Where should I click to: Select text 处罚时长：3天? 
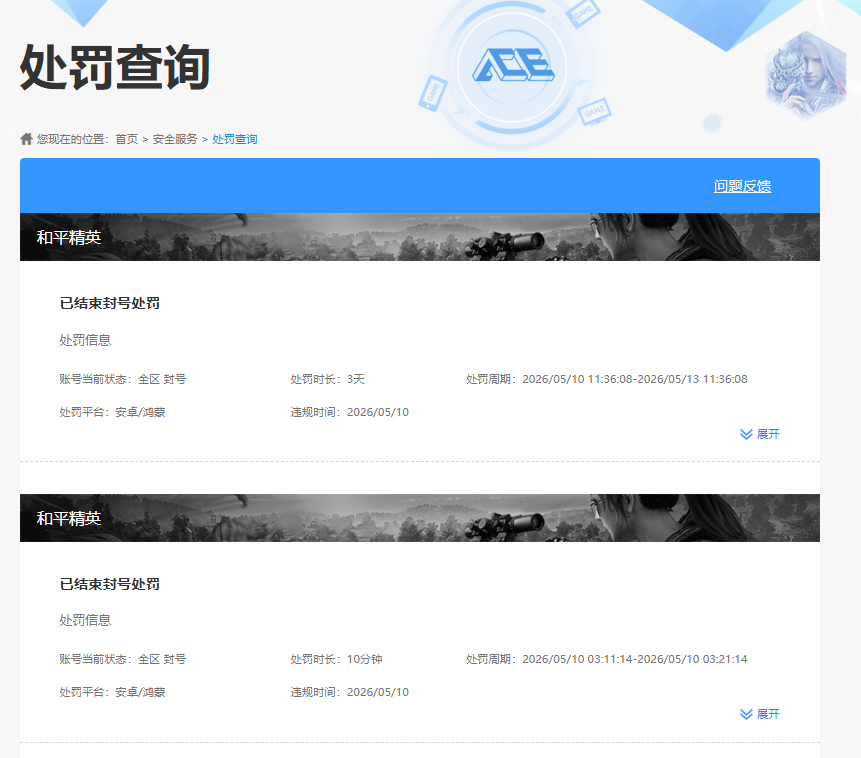tap(327, 379)
